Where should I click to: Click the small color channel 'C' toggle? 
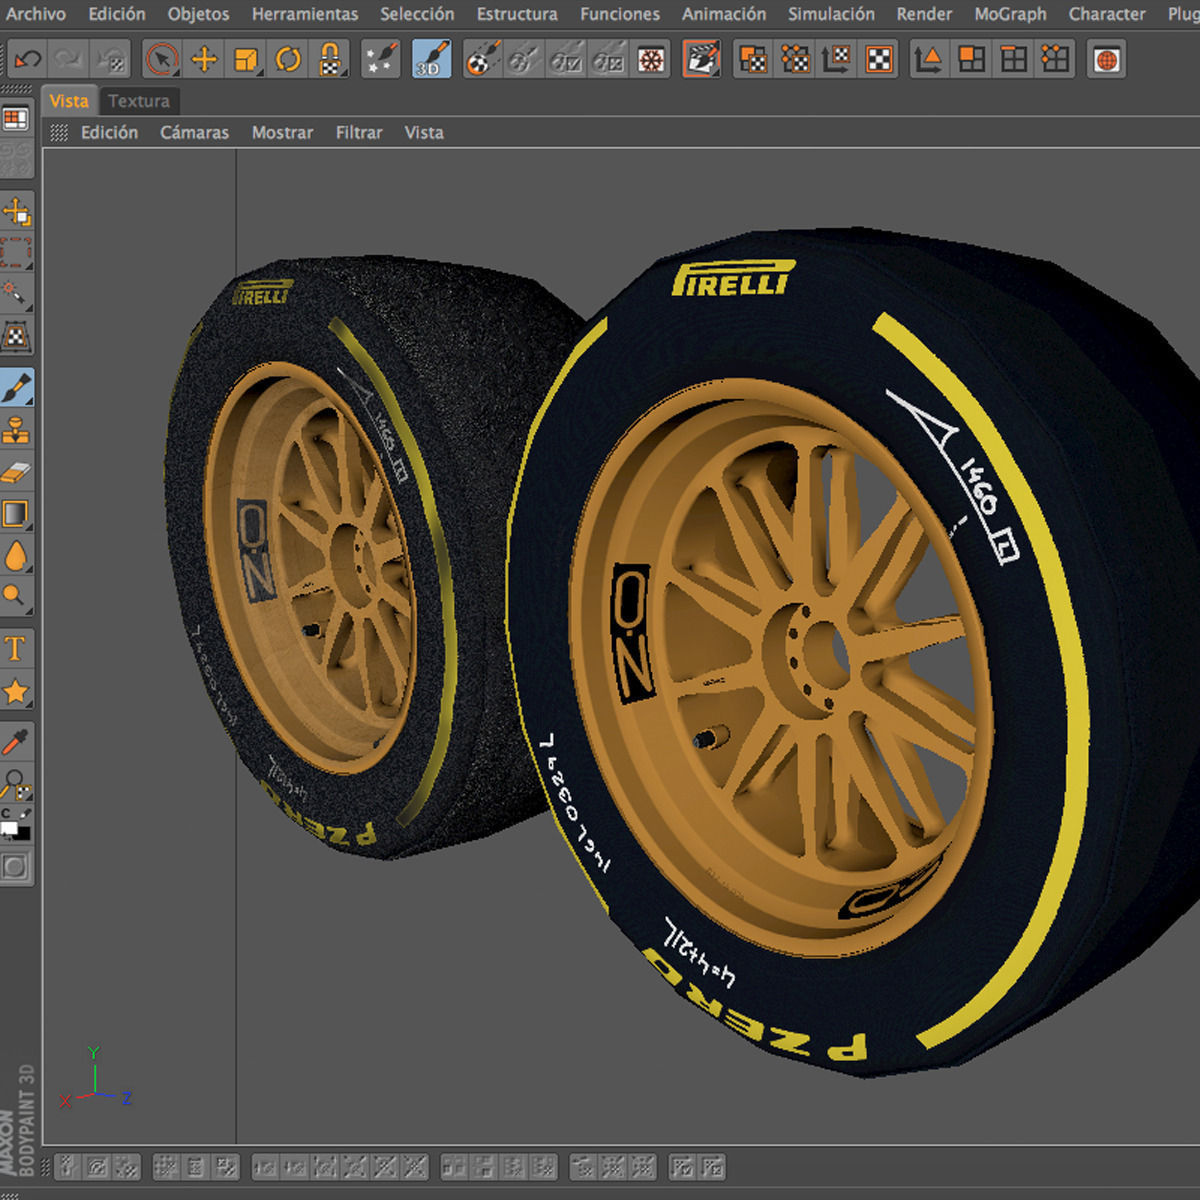pos(6,812)
